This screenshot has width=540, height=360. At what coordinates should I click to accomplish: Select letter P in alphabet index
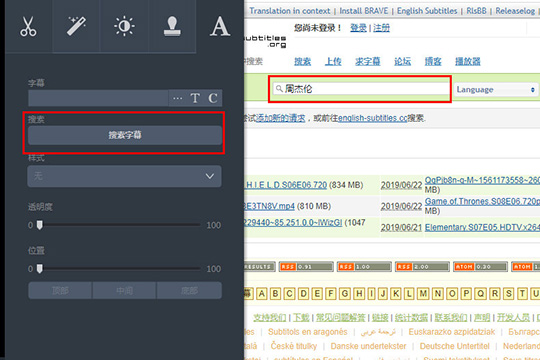pyautogui.click(x=466, y=294)
